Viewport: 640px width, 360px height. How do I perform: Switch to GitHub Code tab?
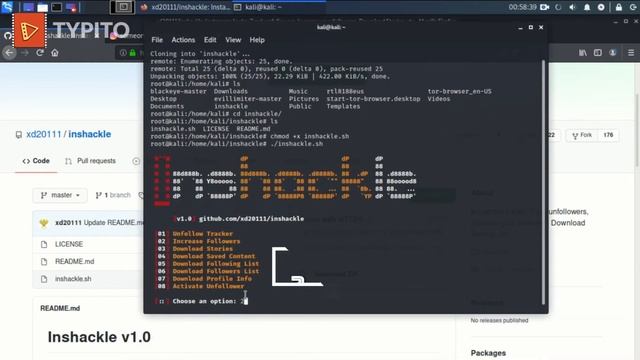tap(36, 161)
